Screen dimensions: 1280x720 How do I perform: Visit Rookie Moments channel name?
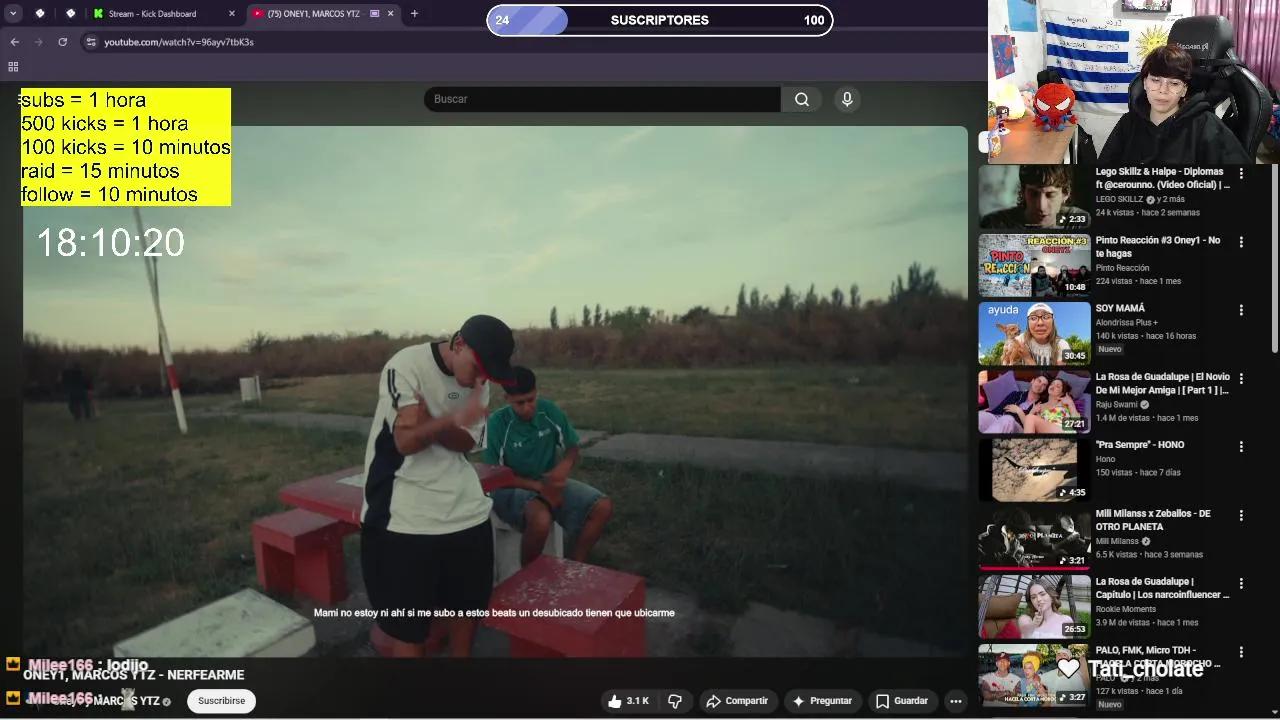(x=1125, y=609)
